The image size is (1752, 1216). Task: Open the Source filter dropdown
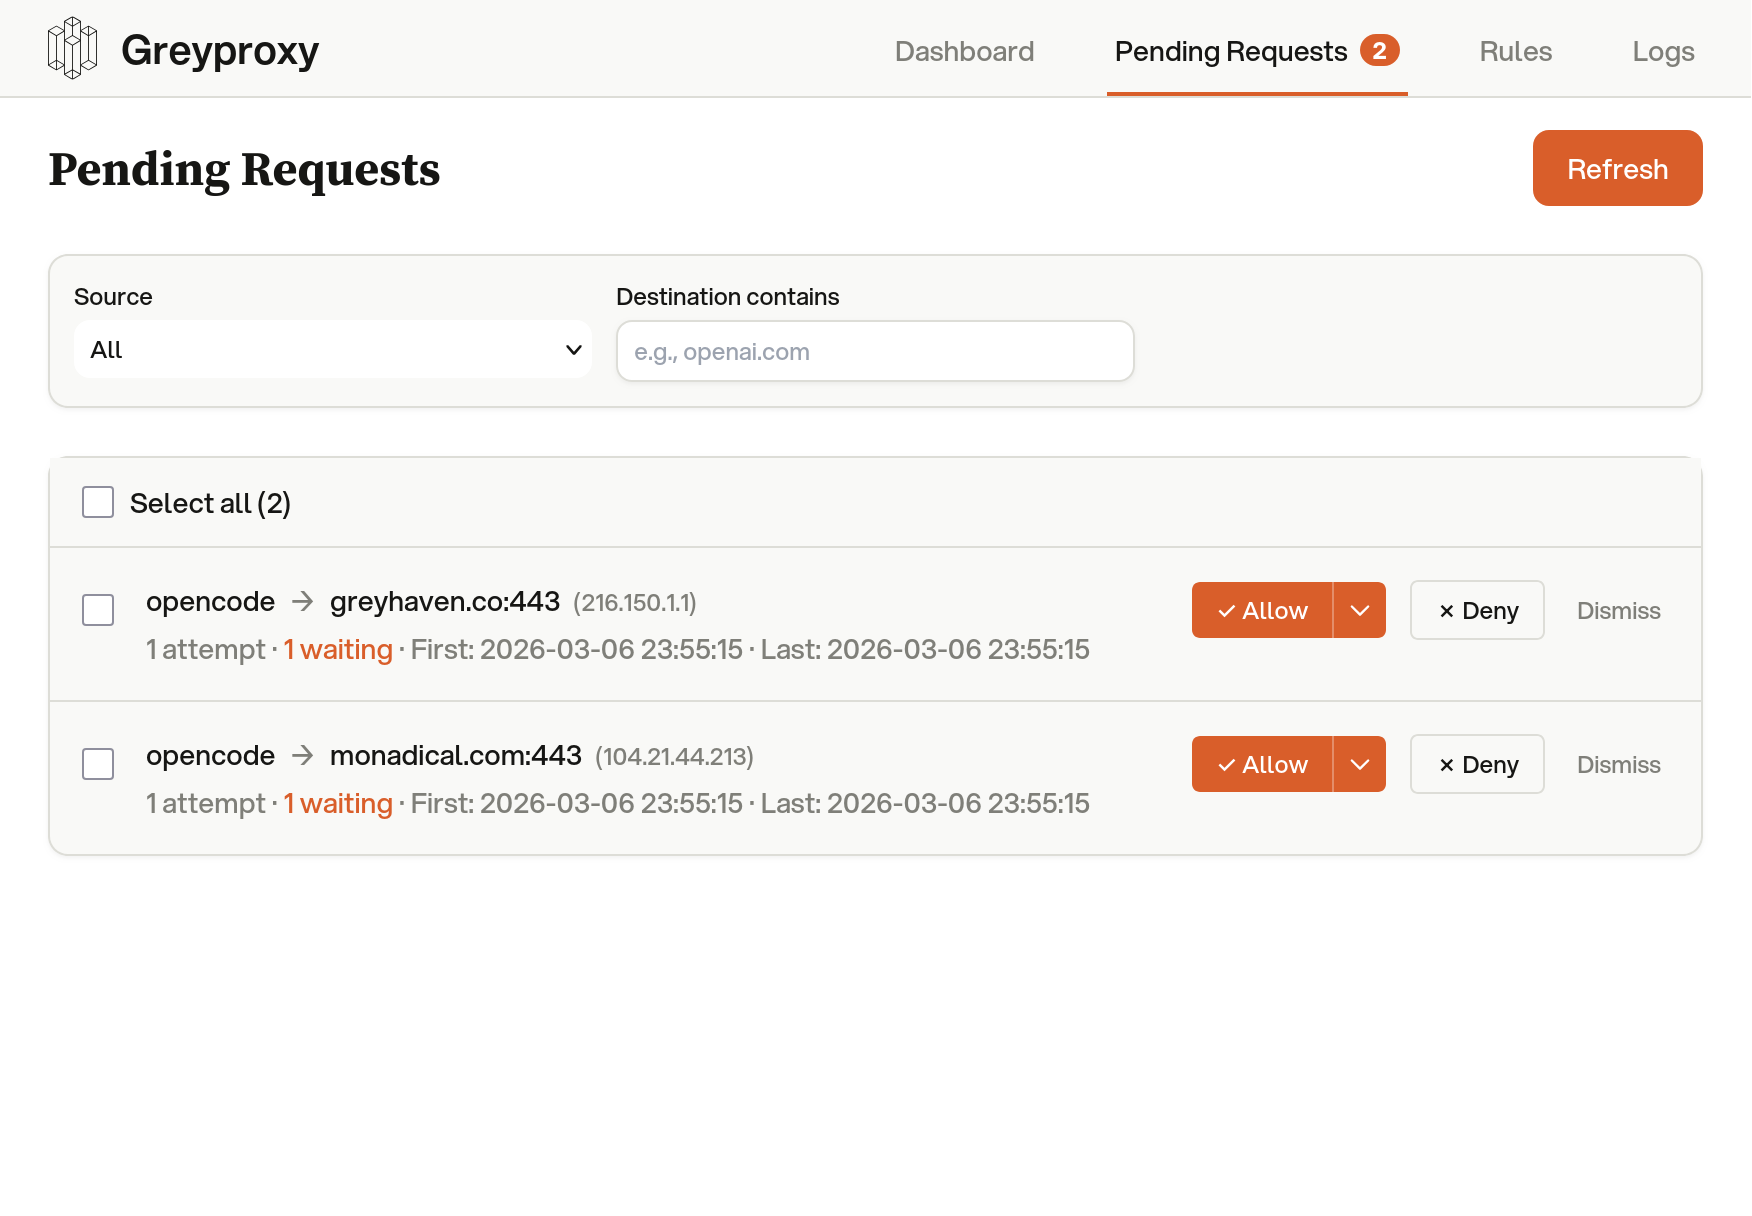point(332,349)
